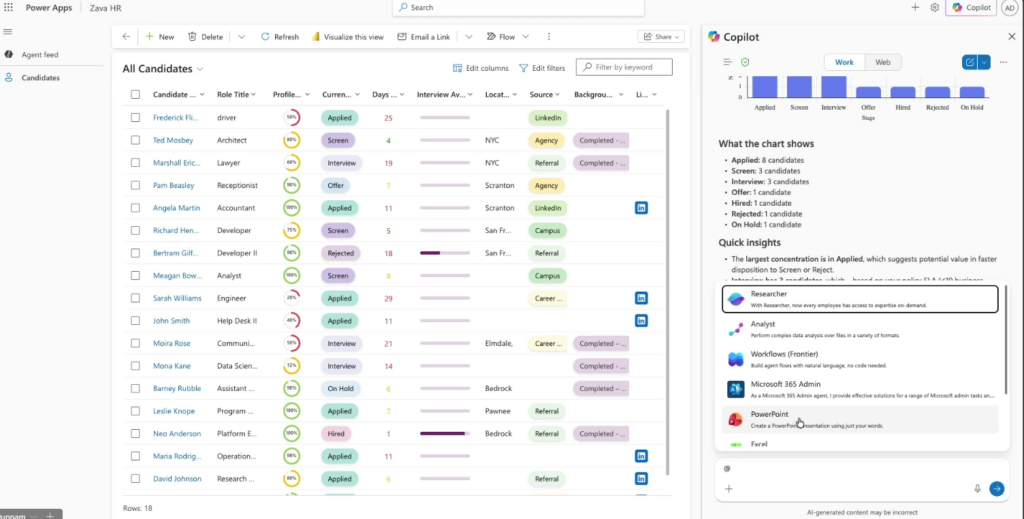Click the microphone icon in Copilot input
The height and width of the screenshot is (519, 1024).
point(977,488)
